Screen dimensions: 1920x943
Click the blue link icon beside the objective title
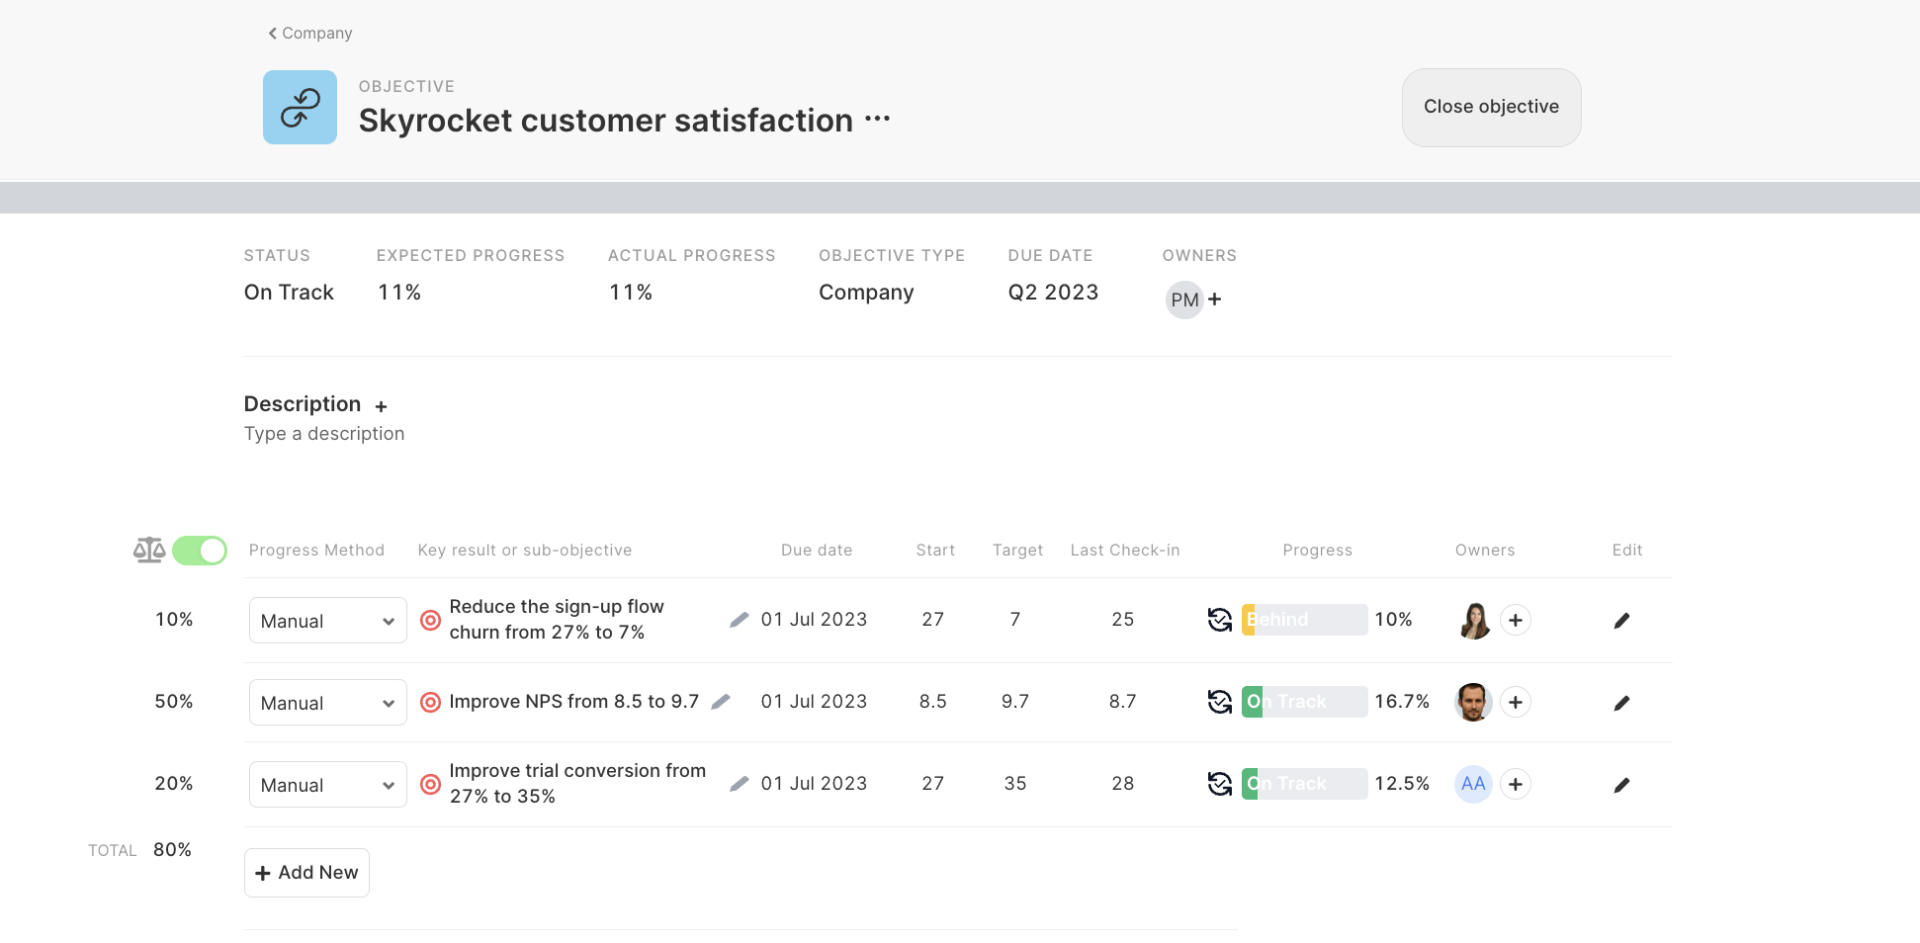[299, 107]
